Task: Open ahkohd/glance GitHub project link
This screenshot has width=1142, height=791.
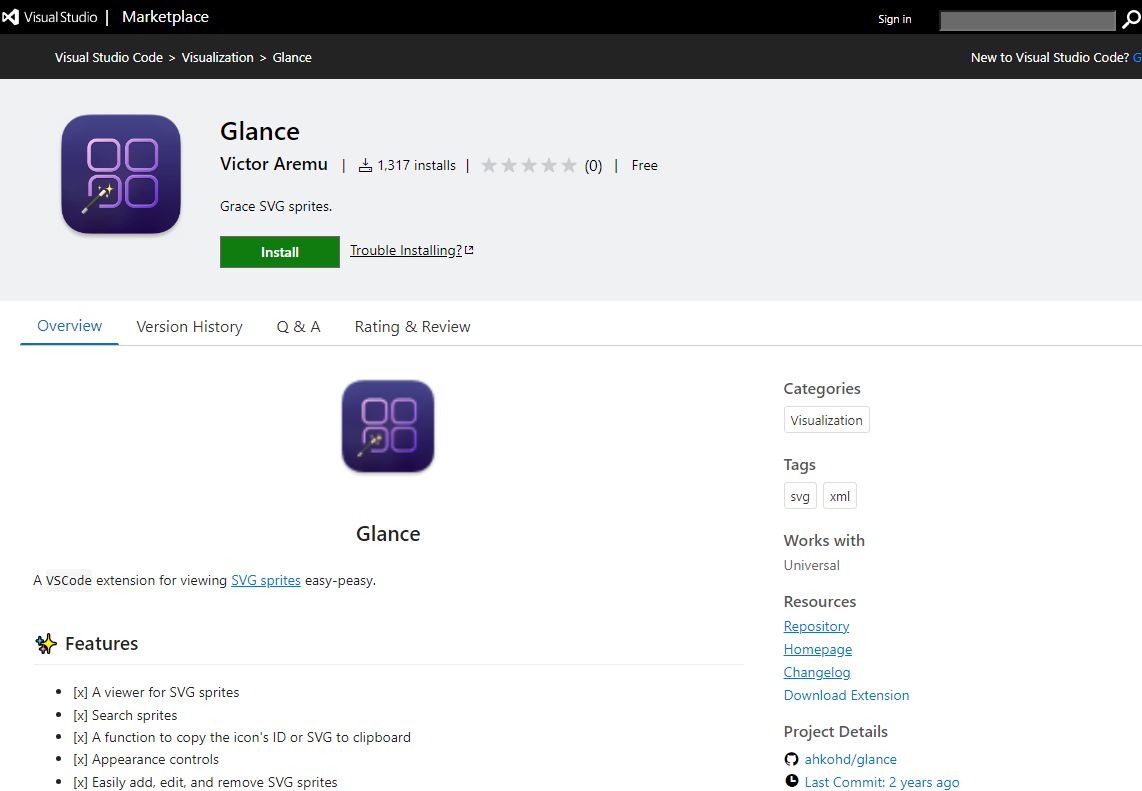Action: (x=851, y=759)
